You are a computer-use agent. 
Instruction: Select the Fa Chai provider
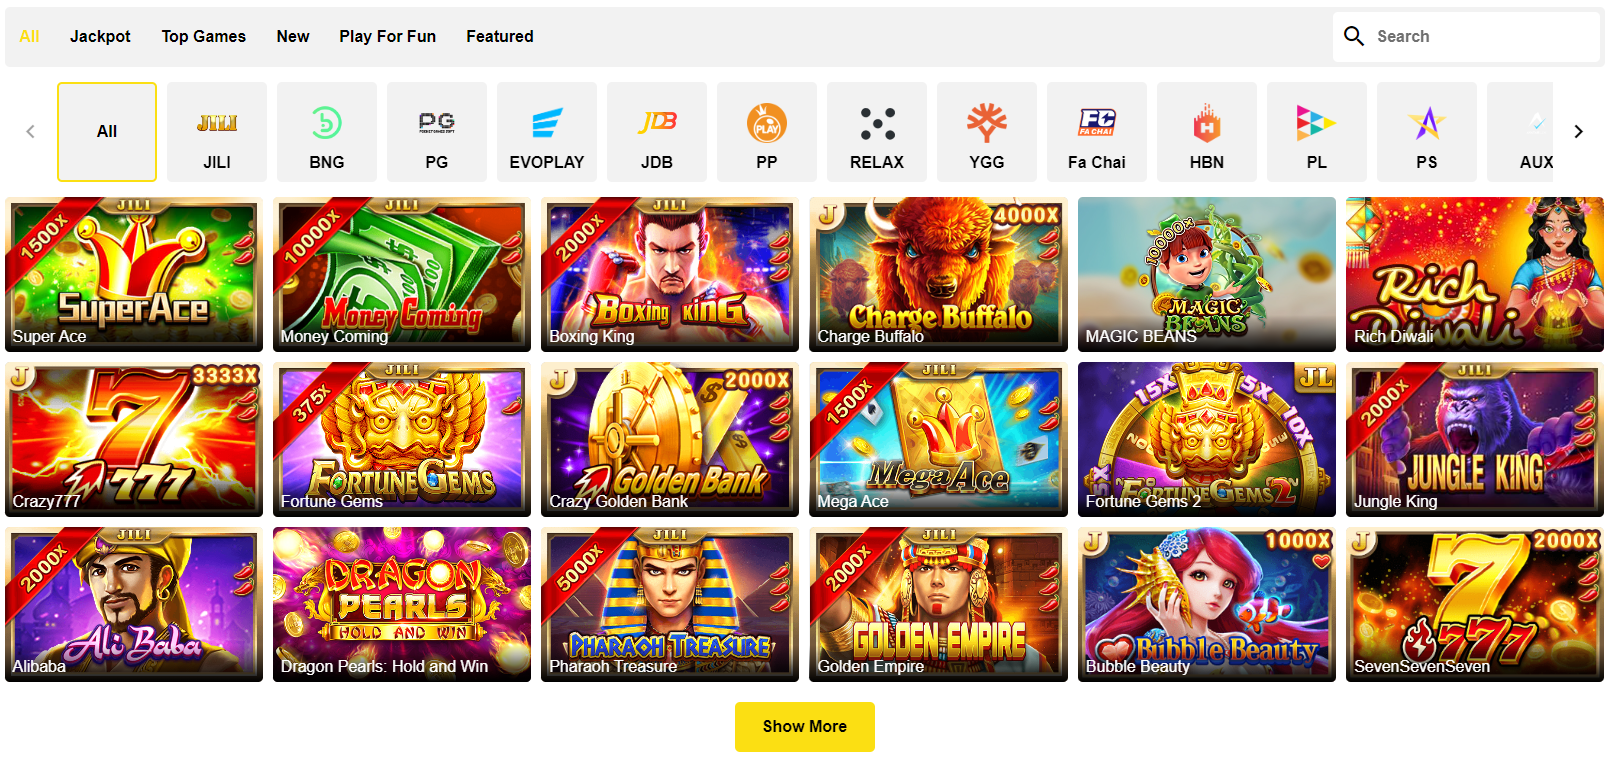point(1097,132)
